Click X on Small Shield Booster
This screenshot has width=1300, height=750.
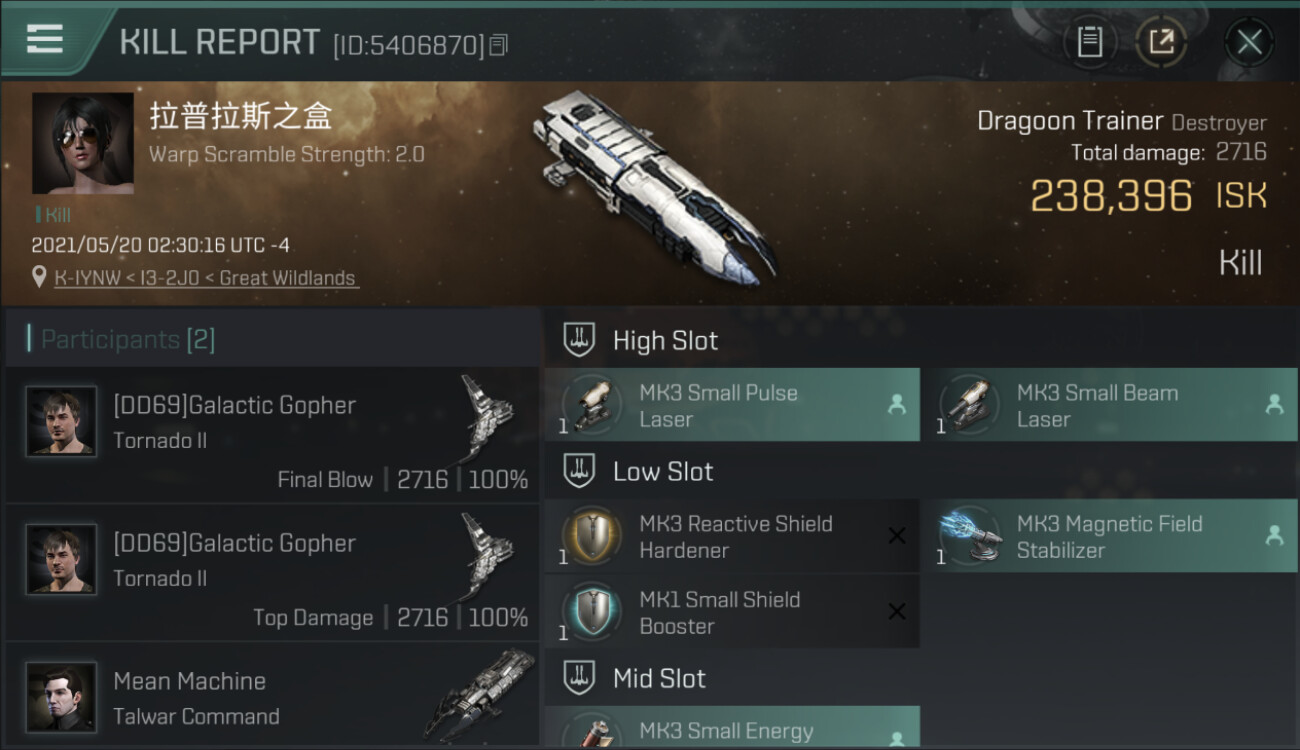pos(897,612)
